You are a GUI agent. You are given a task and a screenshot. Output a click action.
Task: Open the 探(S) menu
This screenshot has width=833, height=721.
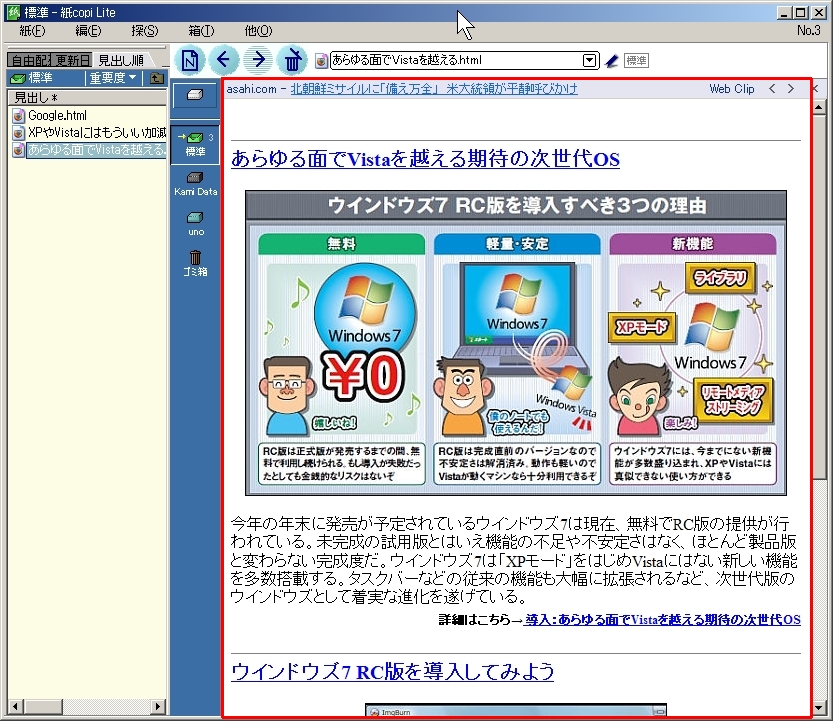tap(144, 31)
